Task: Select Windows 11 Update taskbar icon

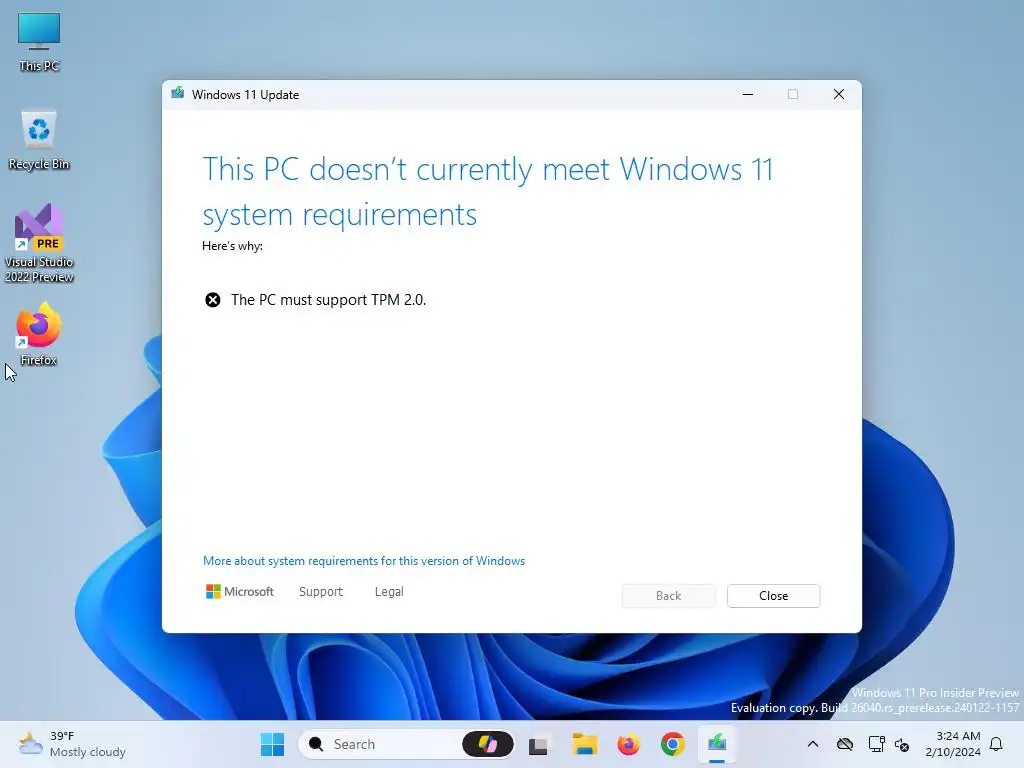Action: [717, 744]
